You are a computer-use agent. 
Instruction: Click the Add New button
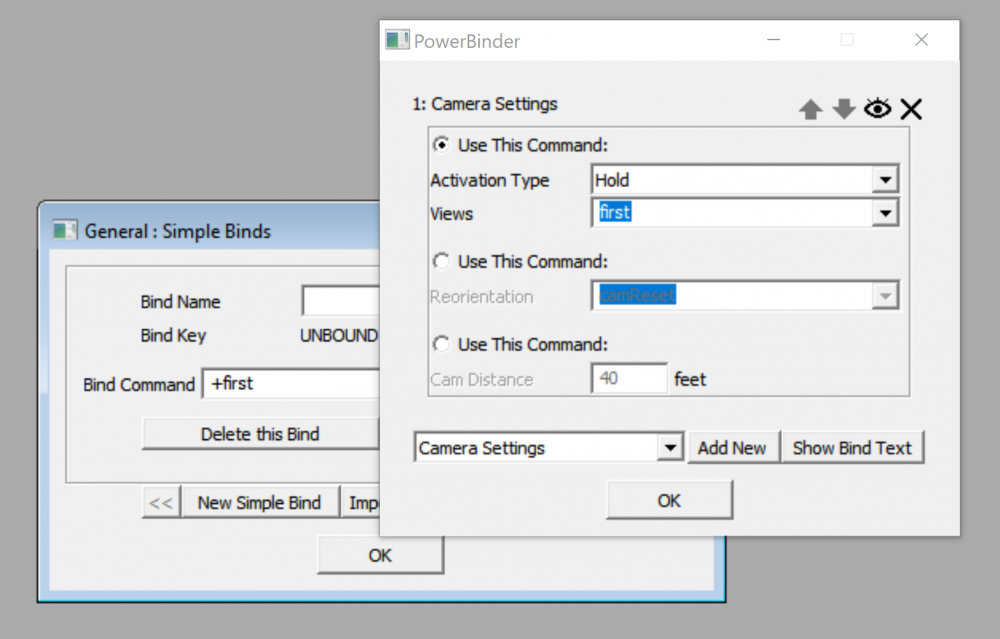pyautogui.click(x=733, y=447)
